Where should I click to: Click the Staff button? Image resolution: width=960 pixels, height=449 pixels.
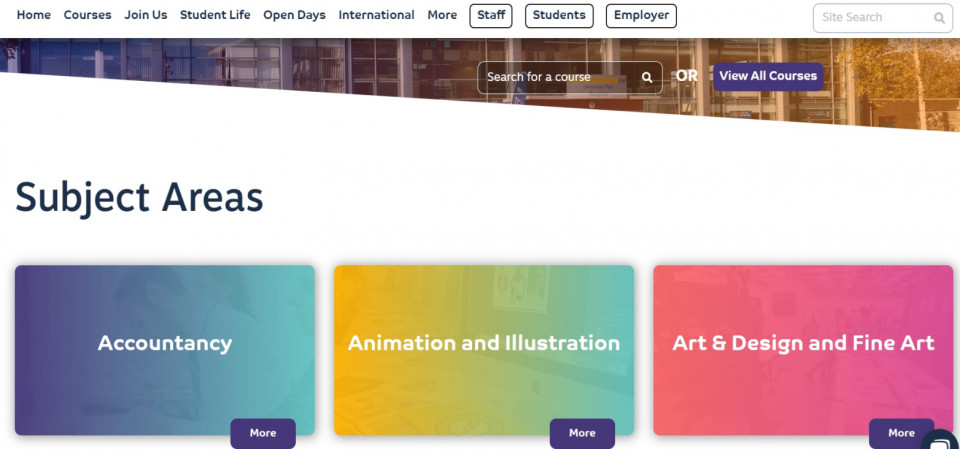click(491, 16)
